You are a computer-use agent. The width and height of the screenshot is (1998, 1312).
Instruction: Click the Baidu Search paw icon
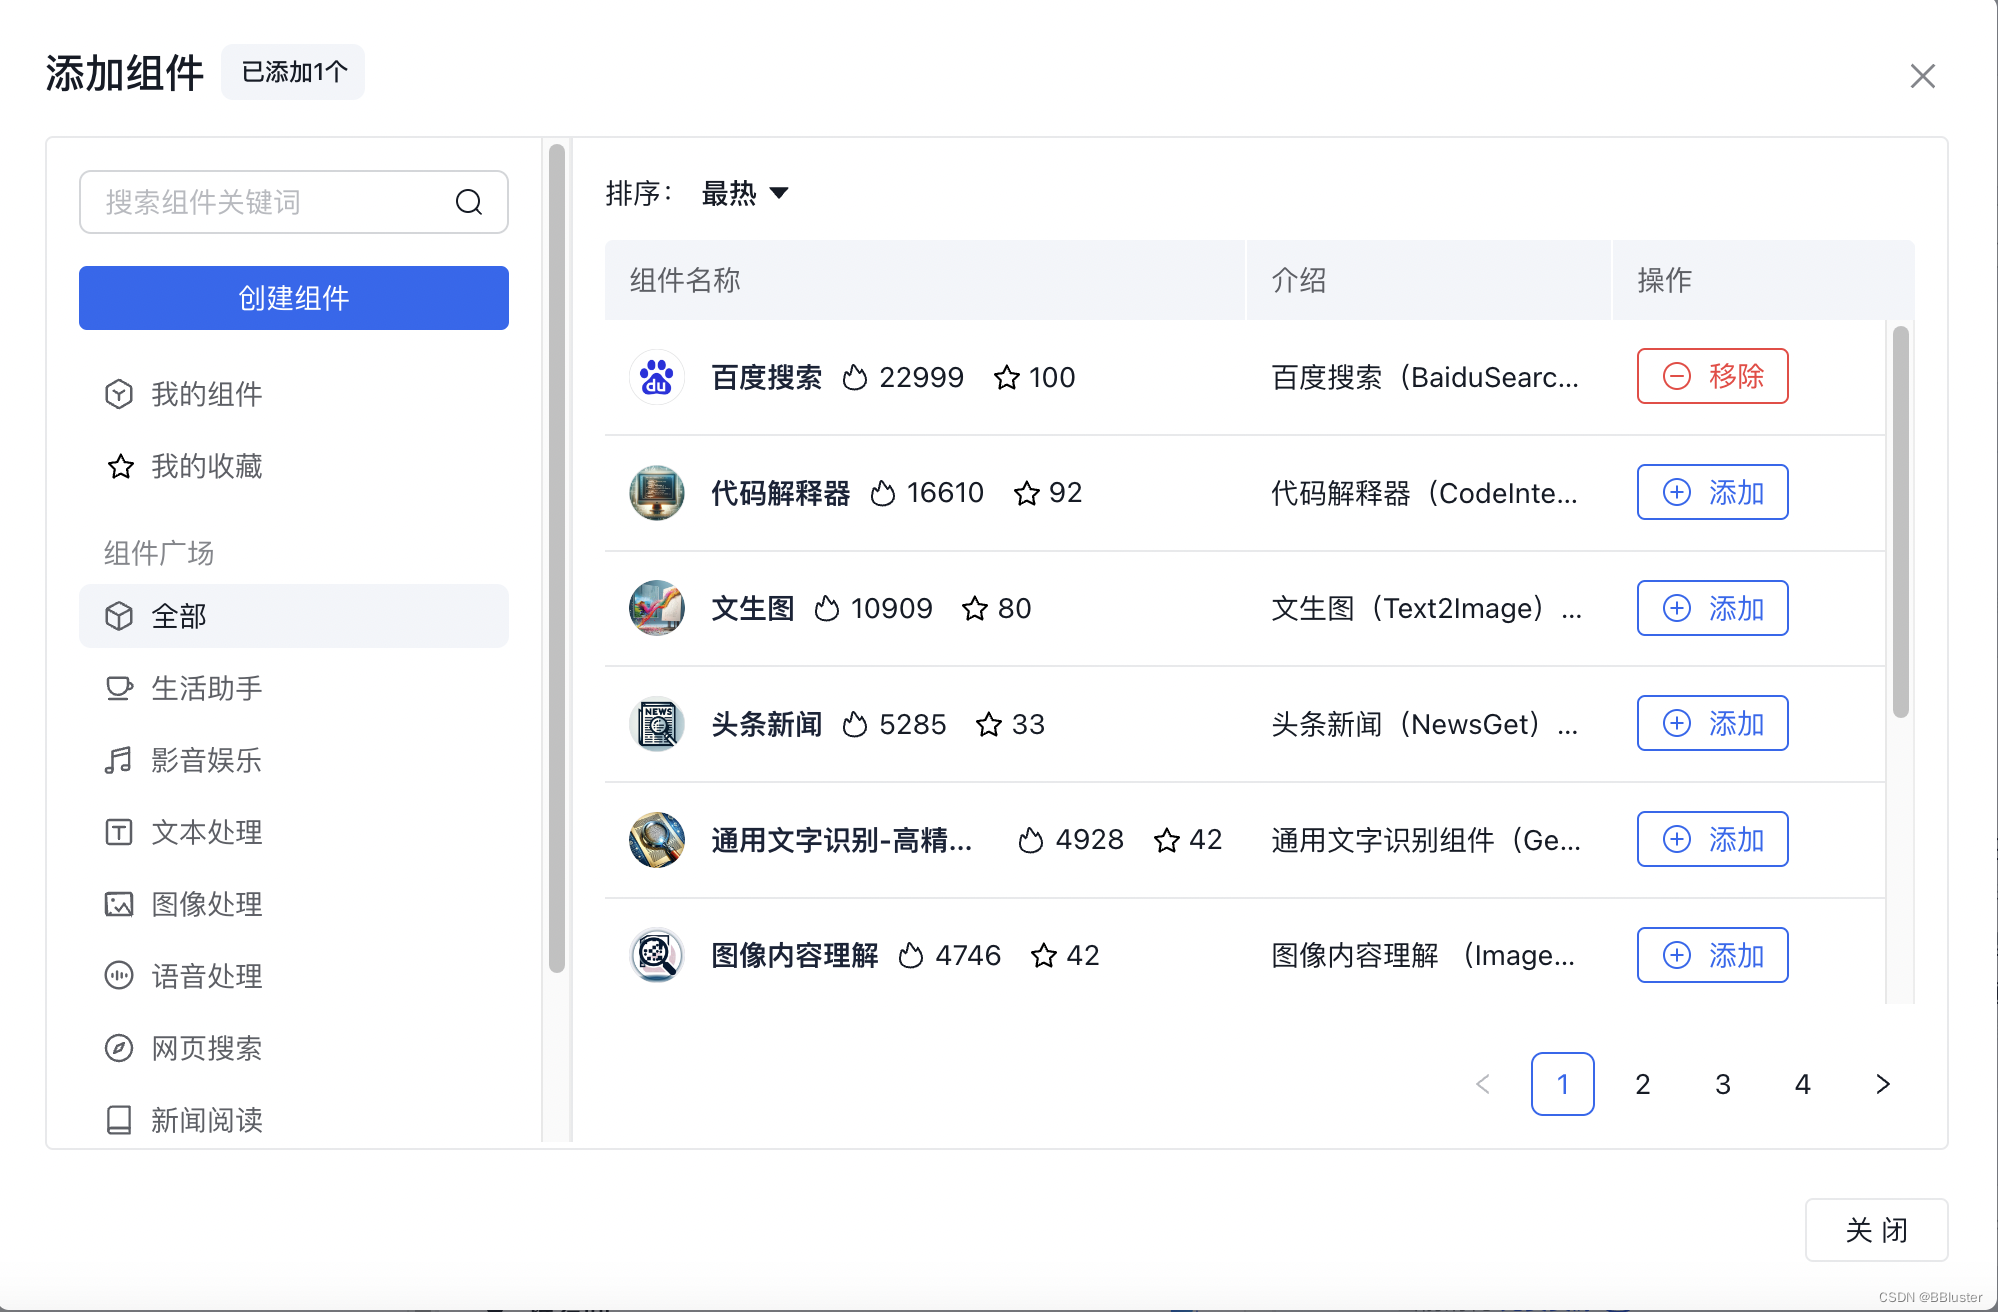[x=656, y=377]
